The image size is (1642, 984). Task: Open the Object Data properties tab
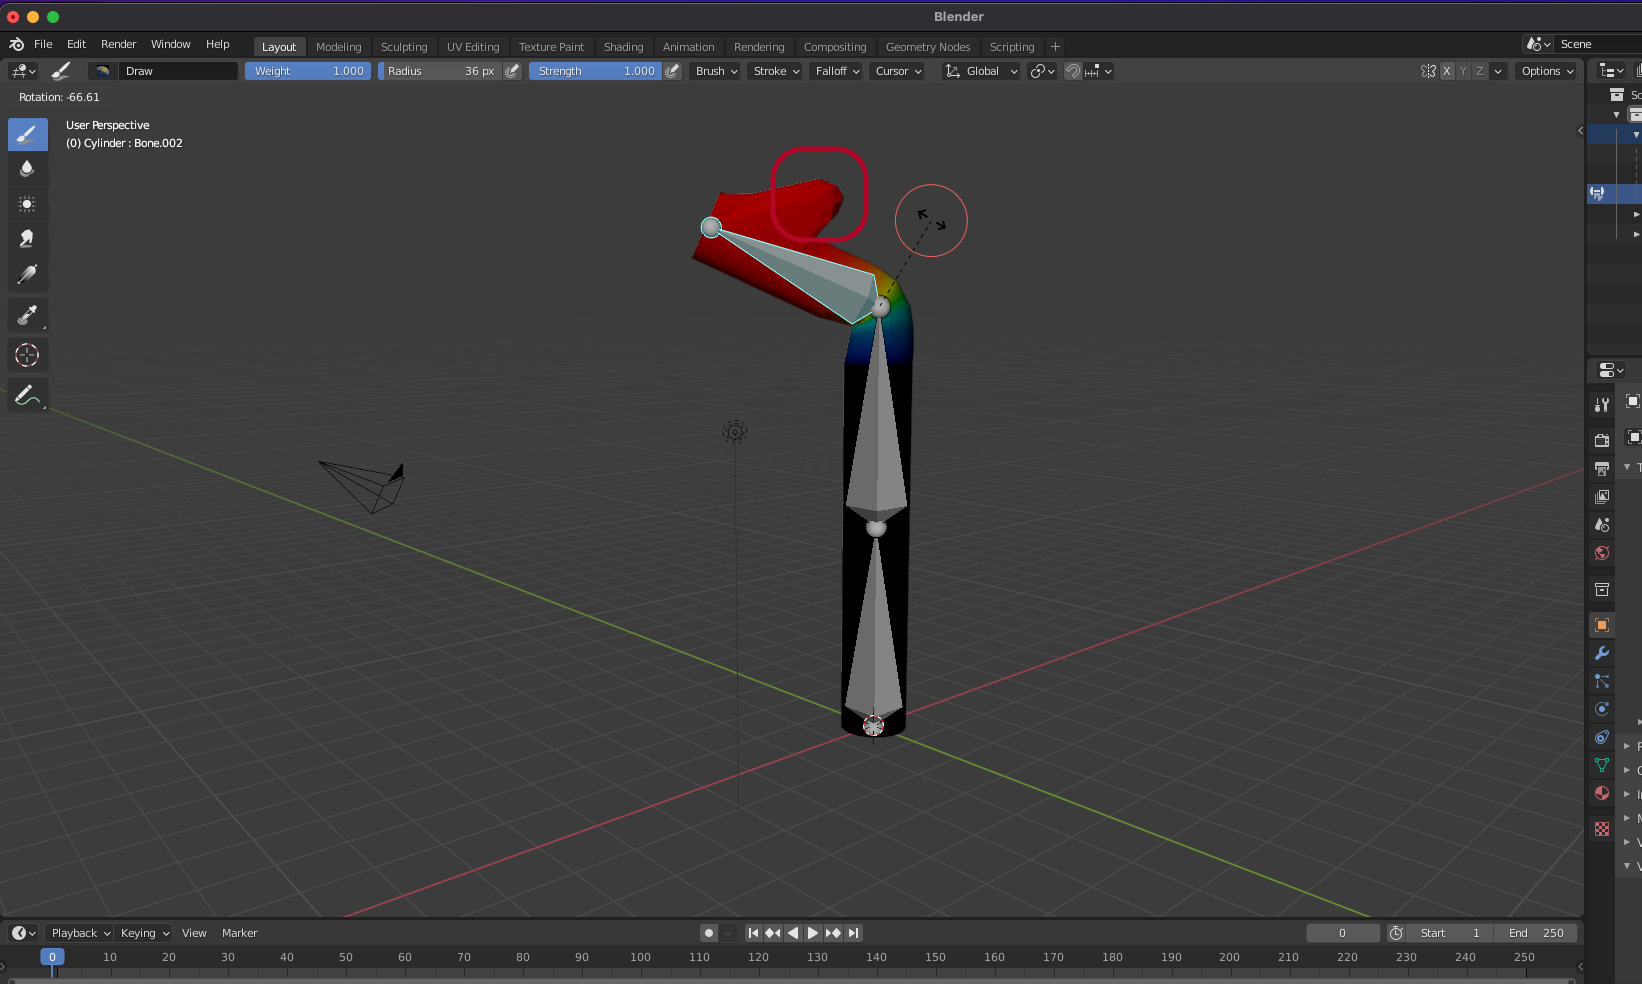pyautogui.click(x=1601, y=765)
